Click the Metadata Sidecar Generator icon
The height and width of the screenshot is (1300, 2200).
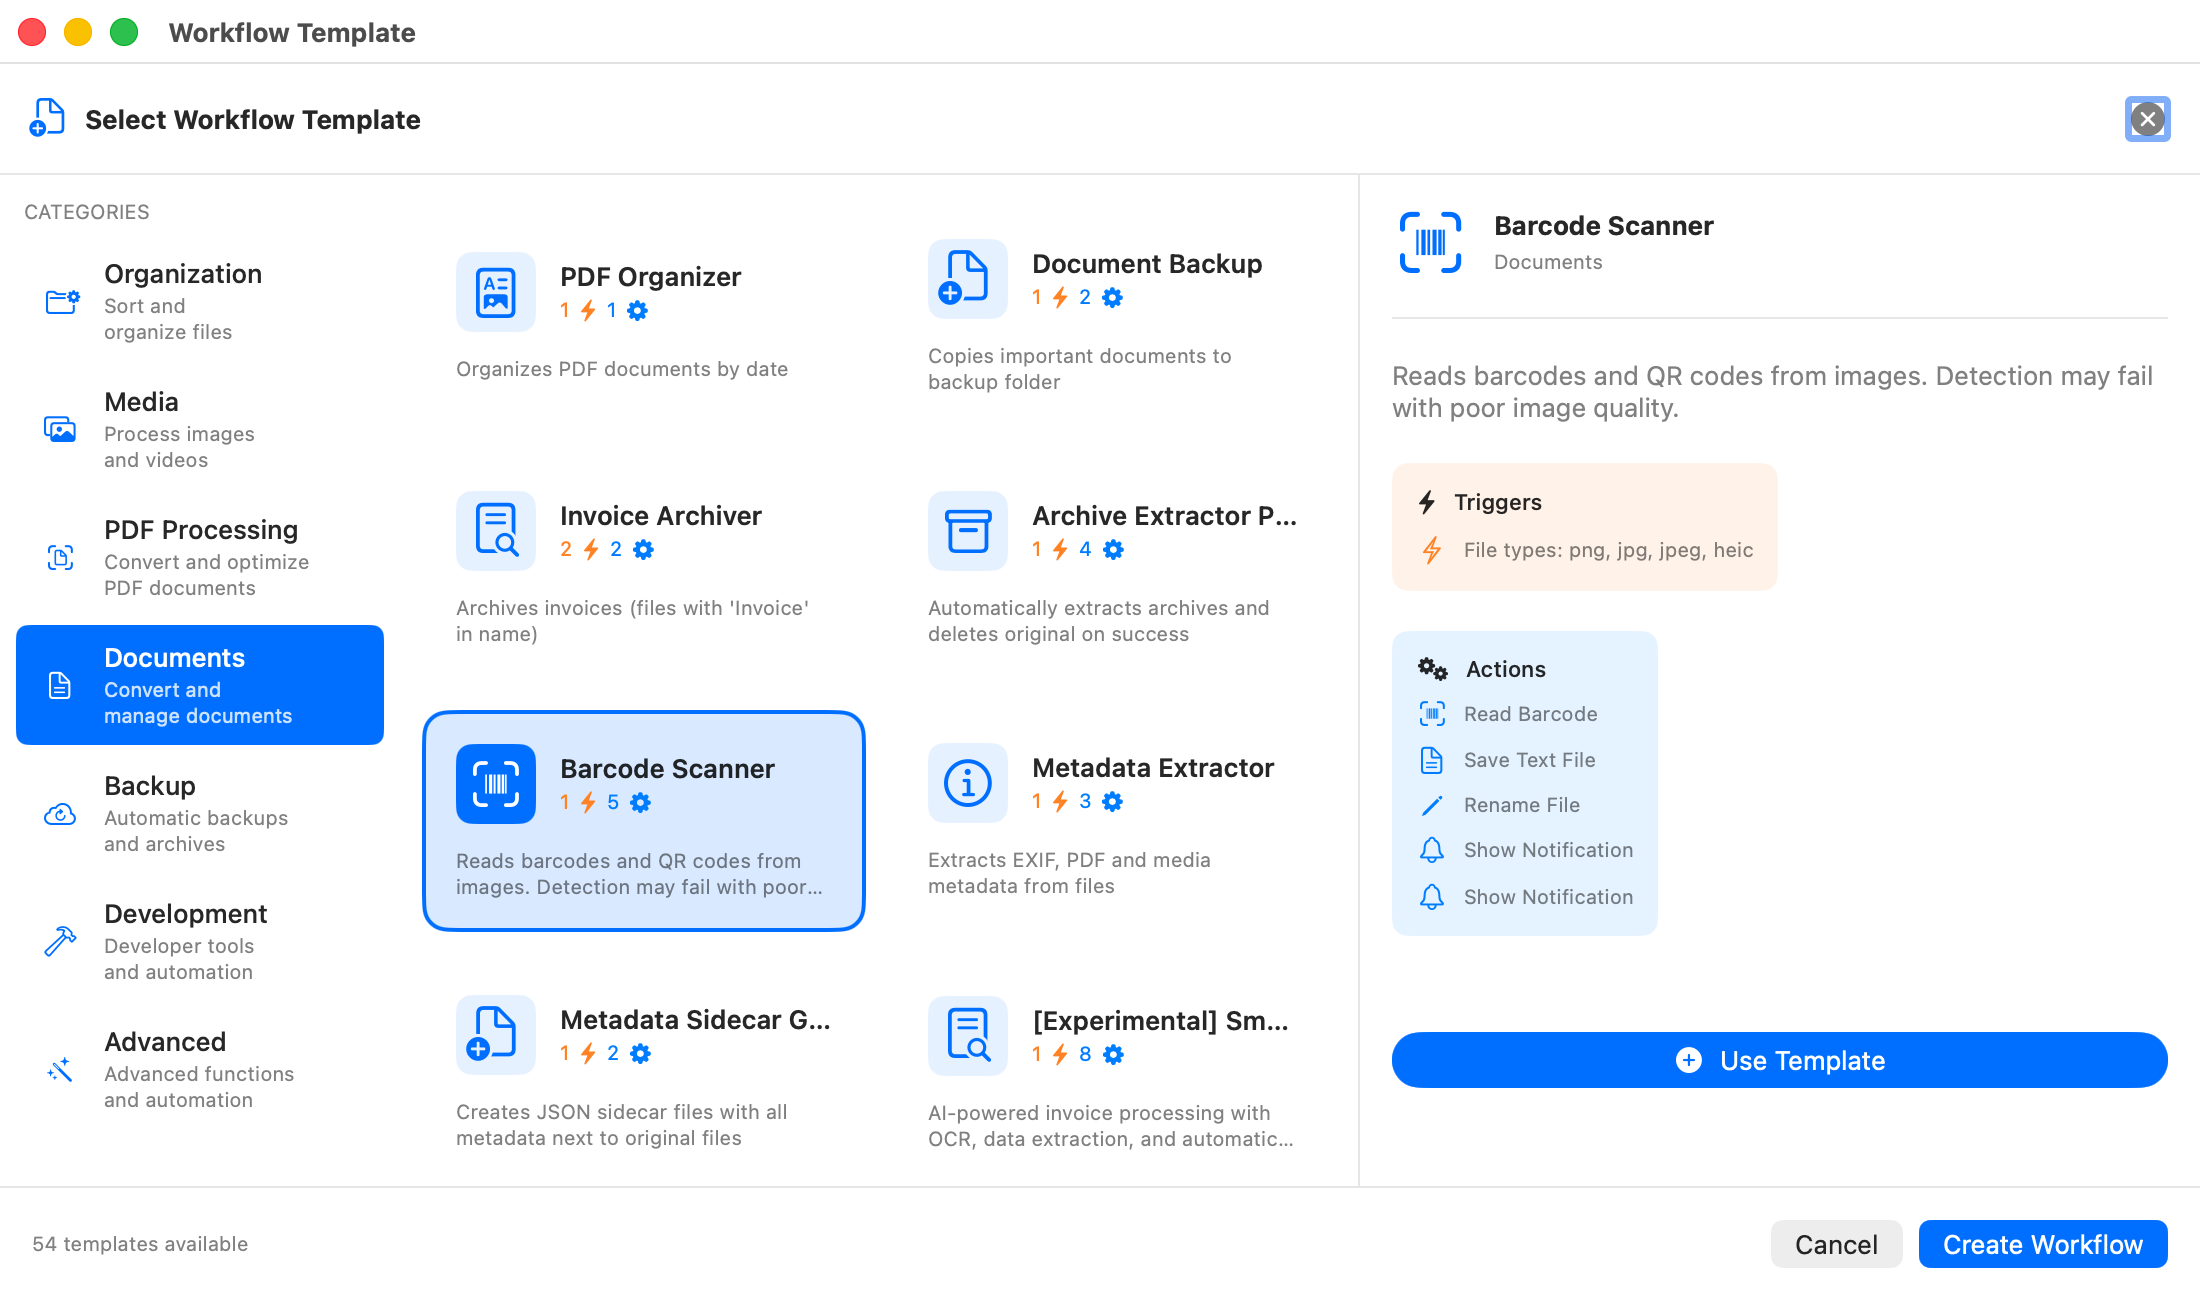pyautogui.click(x=496, y=1035)
